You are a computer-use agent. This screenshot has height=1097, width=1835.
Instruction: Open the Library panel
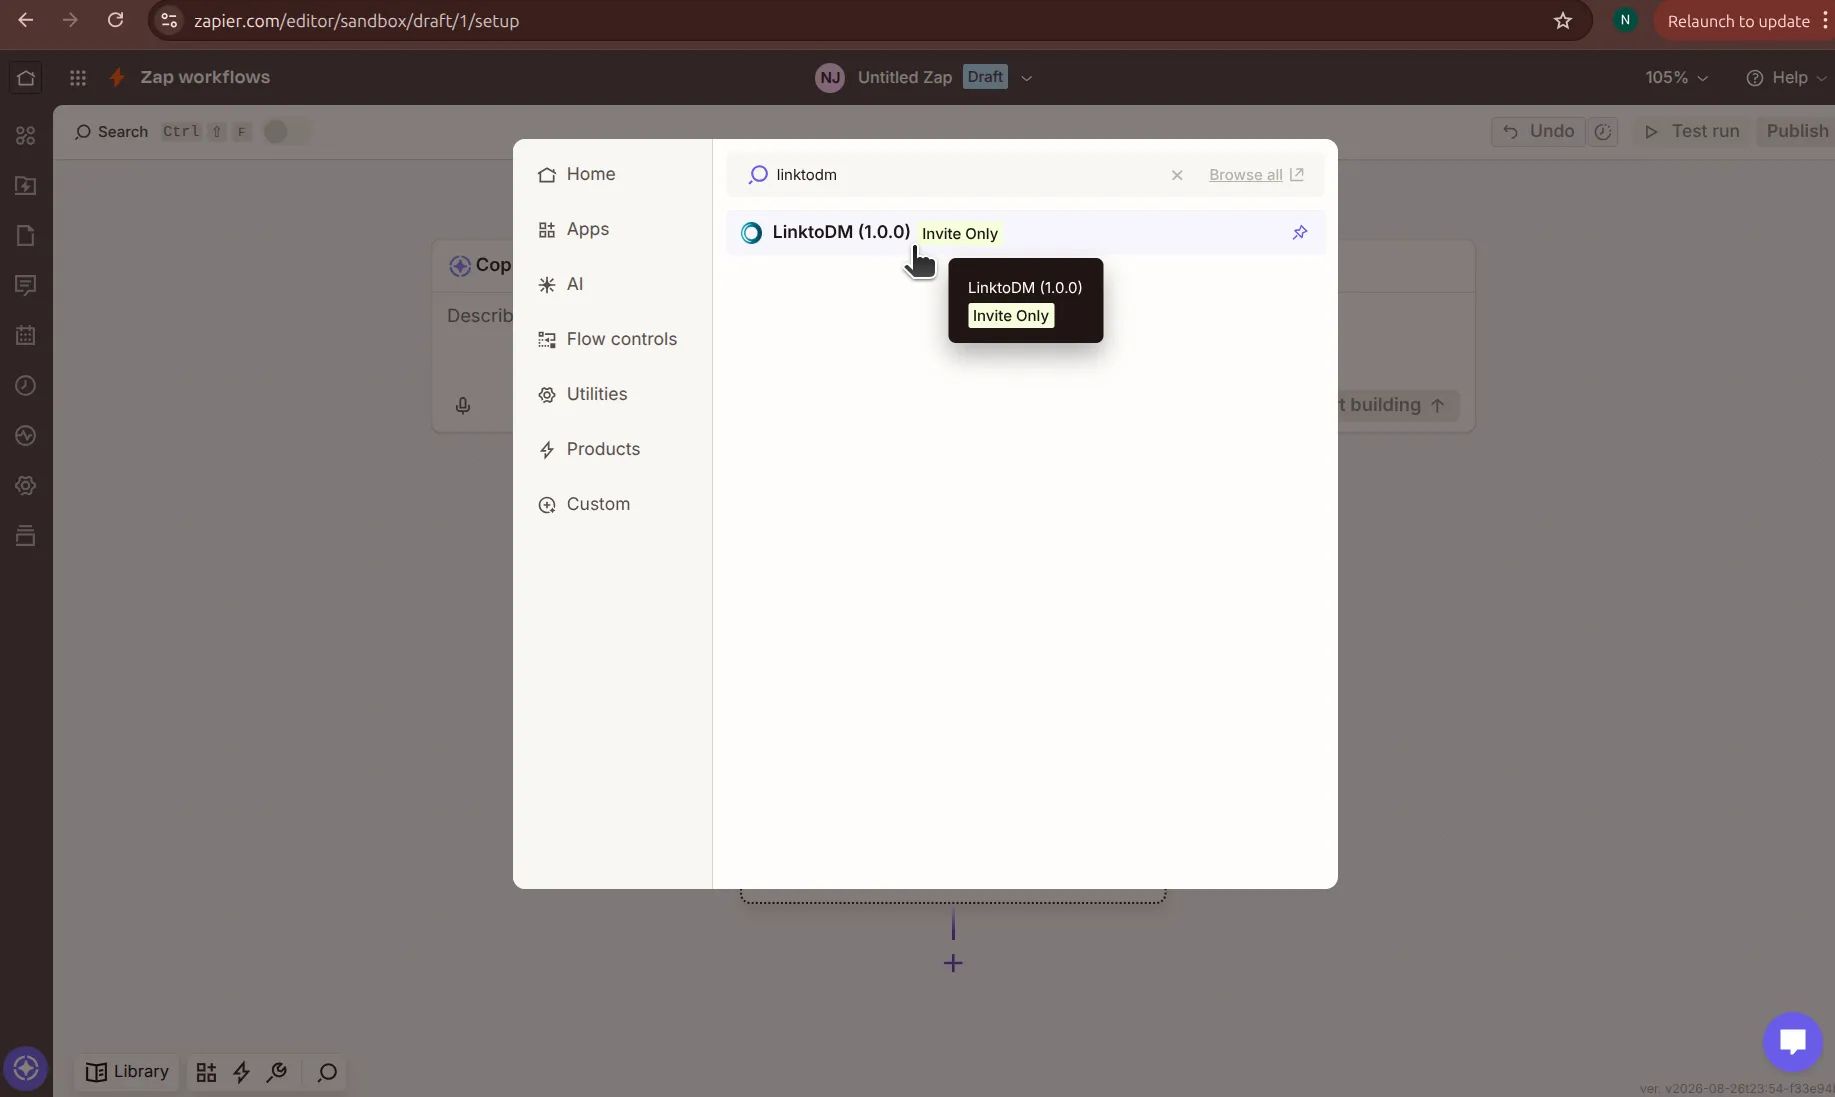coord(127,1072)
